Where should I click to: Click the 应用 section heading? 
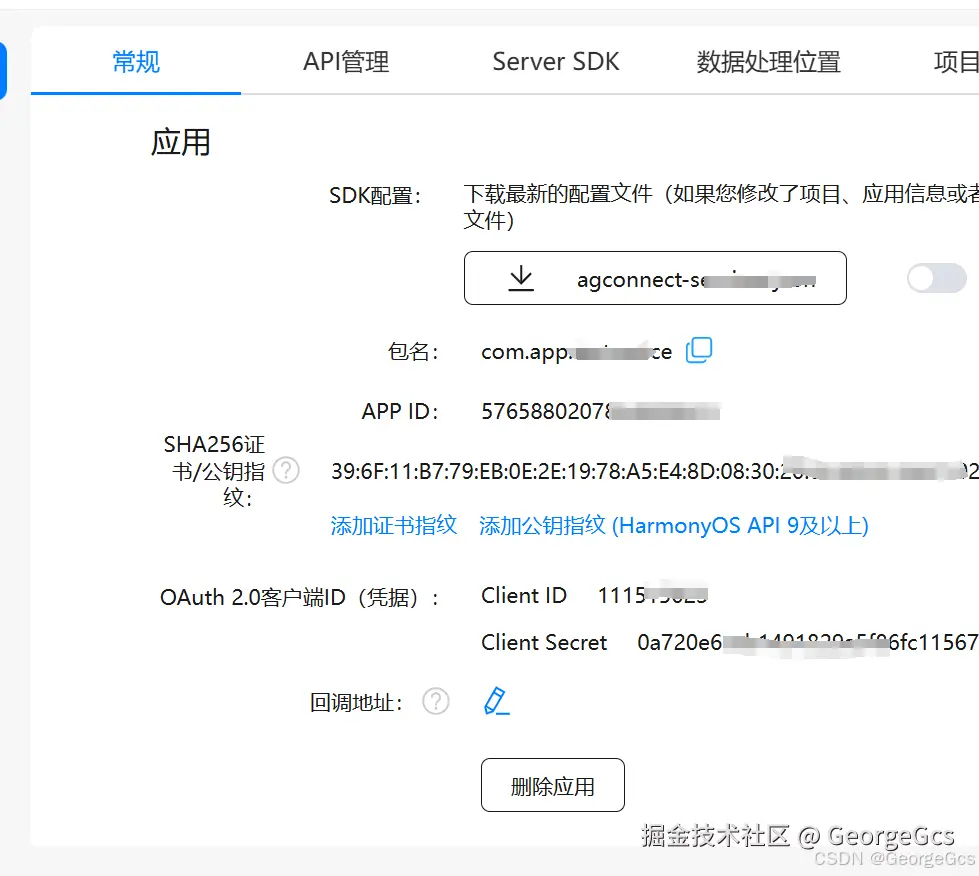tap(180, 142)
